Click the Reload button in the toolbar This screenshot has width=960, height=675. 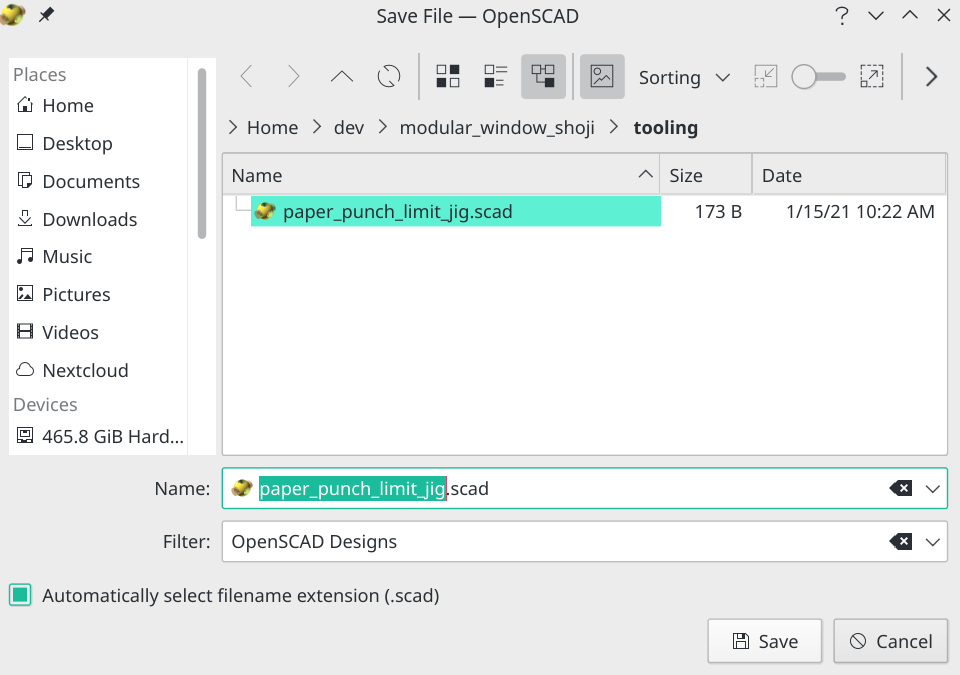tap(389, 76)
